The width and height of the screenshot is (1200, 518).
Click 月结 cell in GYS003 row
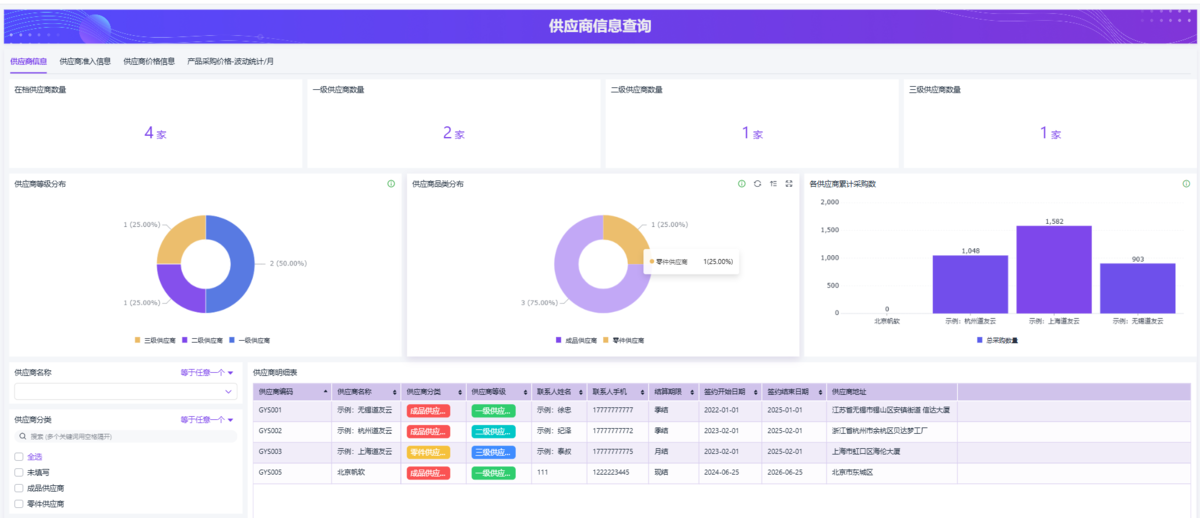click(x=660, y=452)
